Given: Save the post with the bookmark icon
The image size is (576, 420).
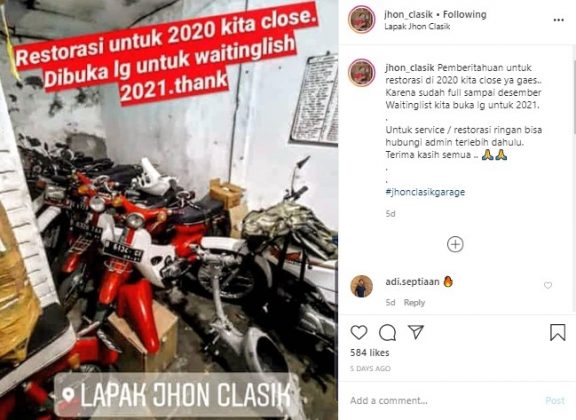Looking at the screenshot, I should 557,332.
